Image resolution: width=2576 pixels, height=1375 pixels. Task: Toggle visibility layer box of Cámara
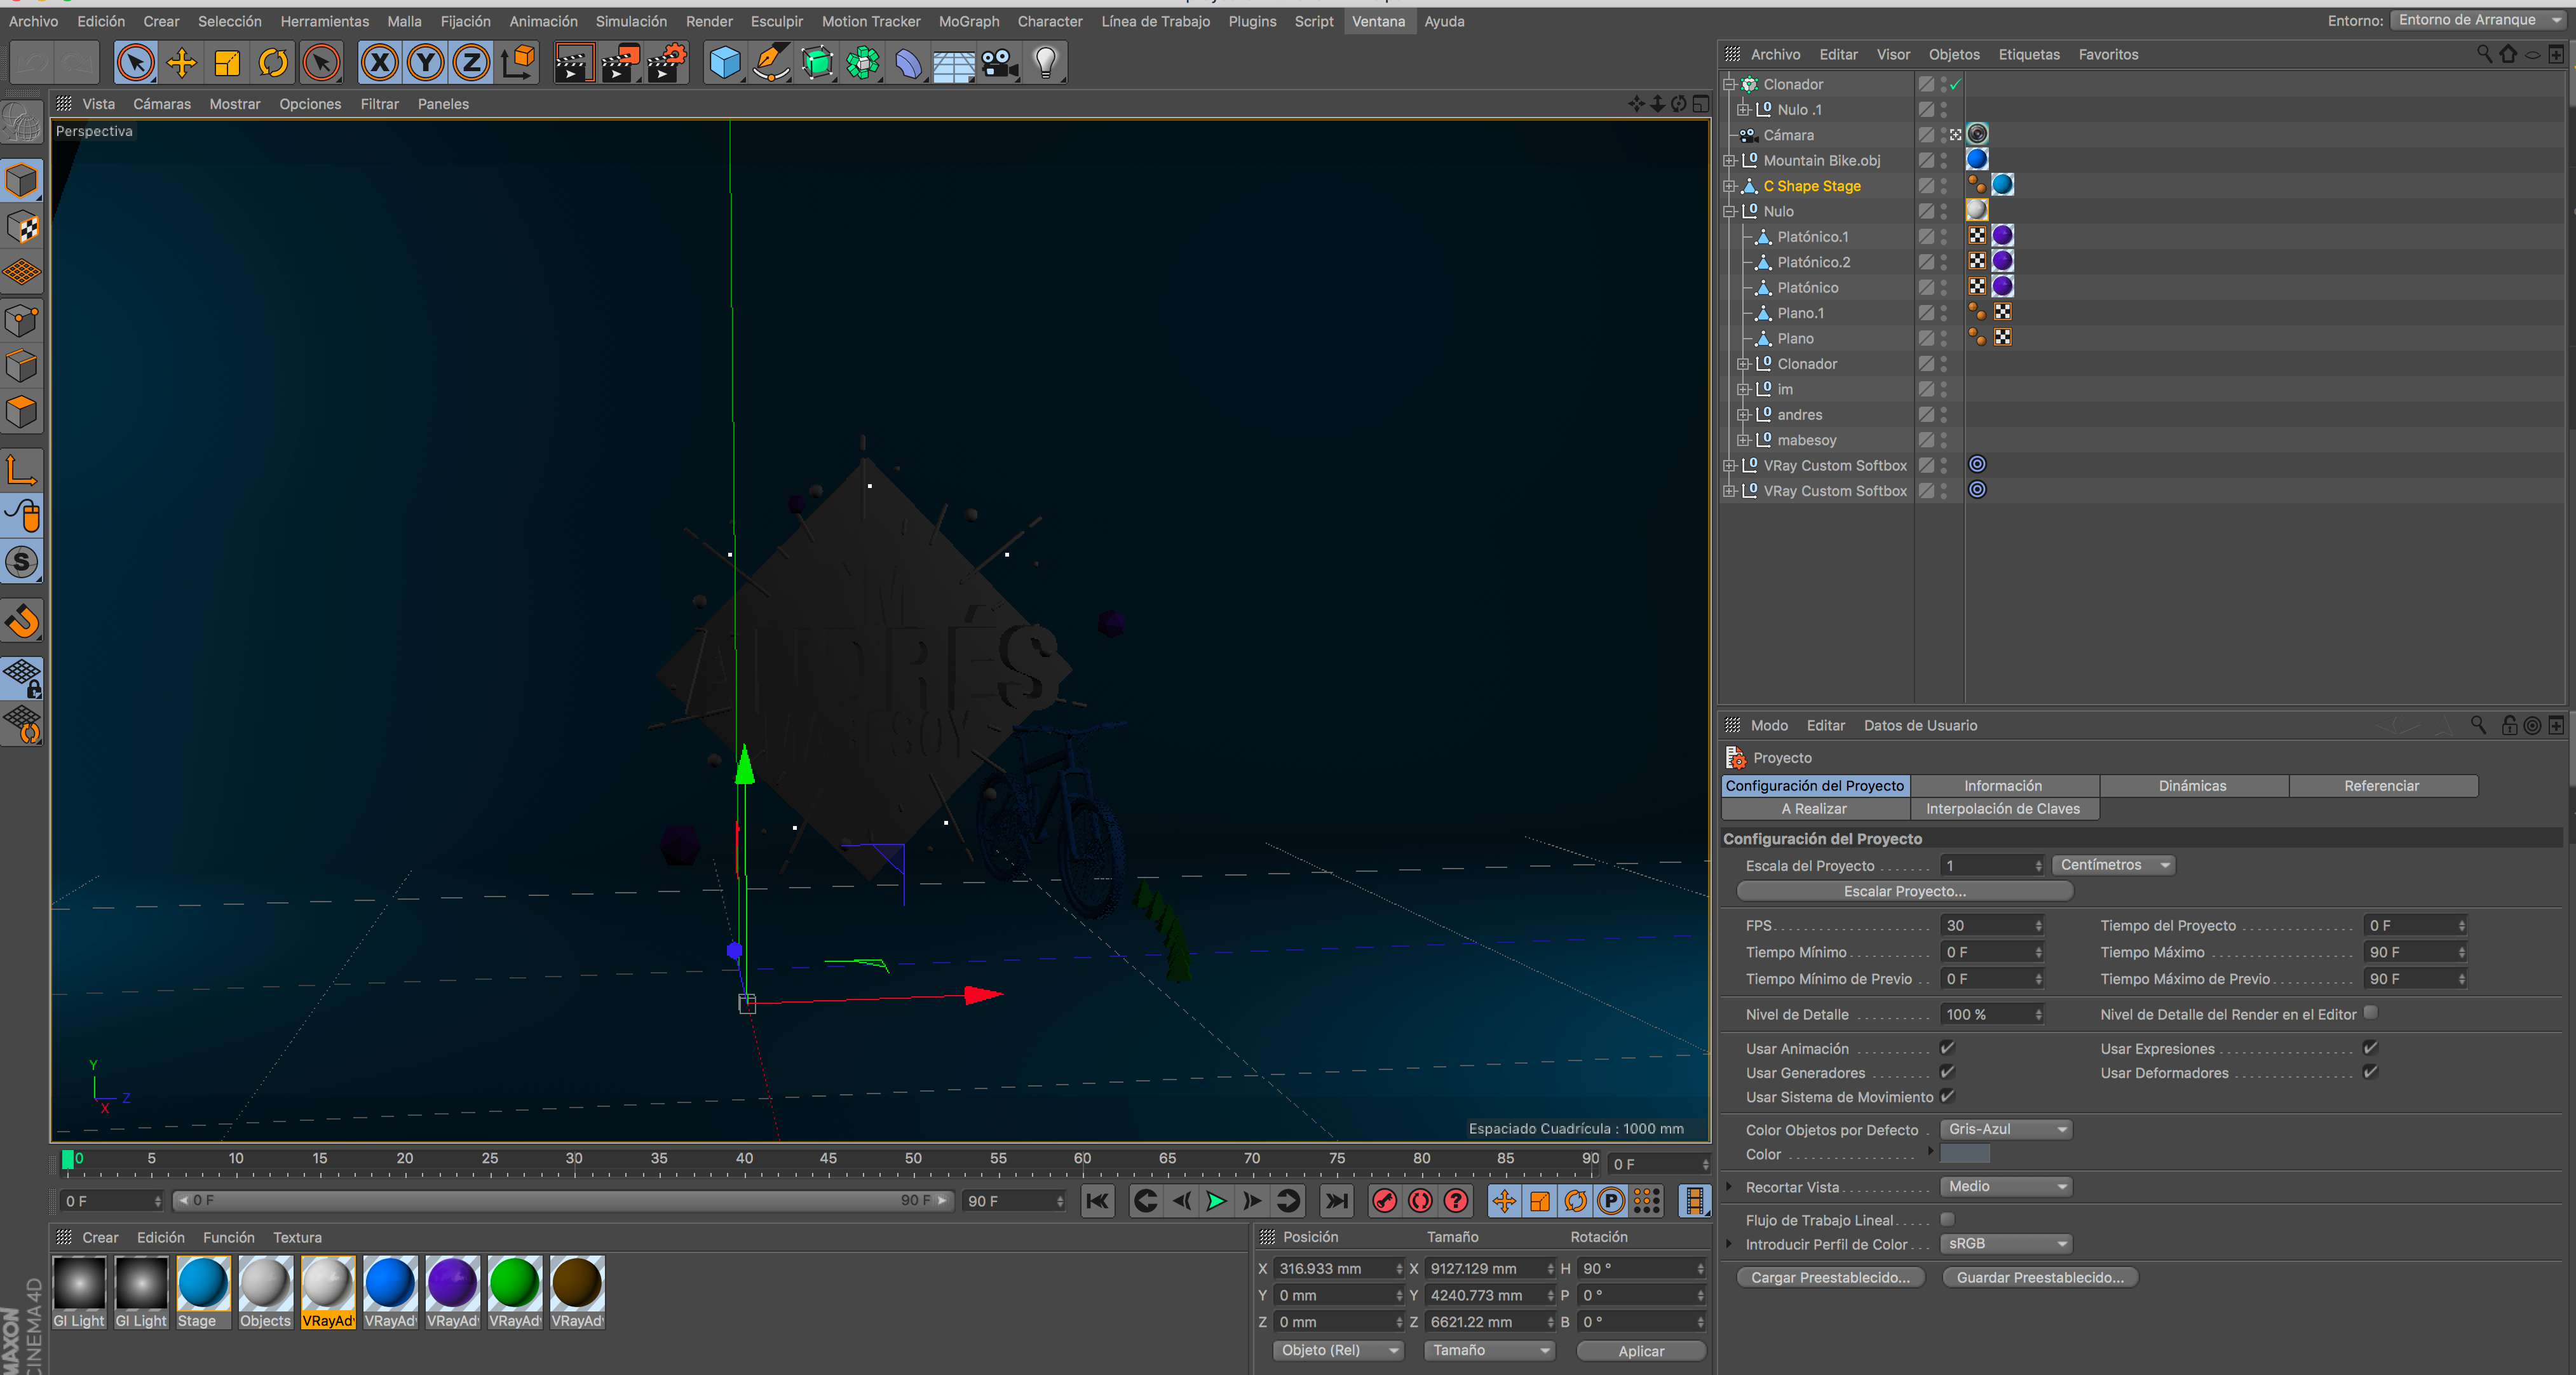tap(1926, 134)
